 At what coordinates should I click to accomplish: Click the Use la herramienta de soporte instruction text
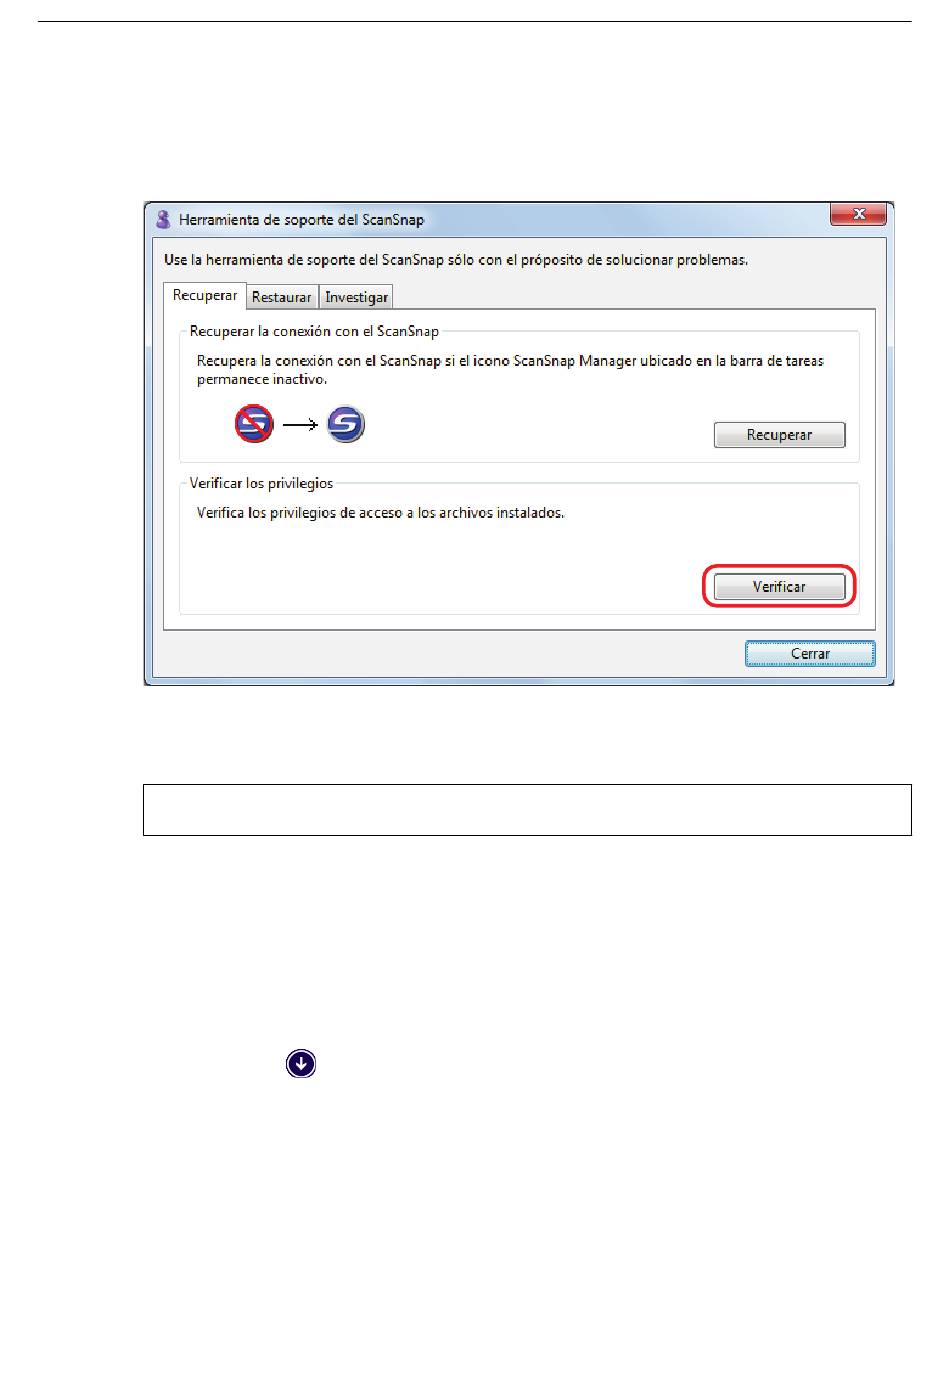(x=456, y=260)
